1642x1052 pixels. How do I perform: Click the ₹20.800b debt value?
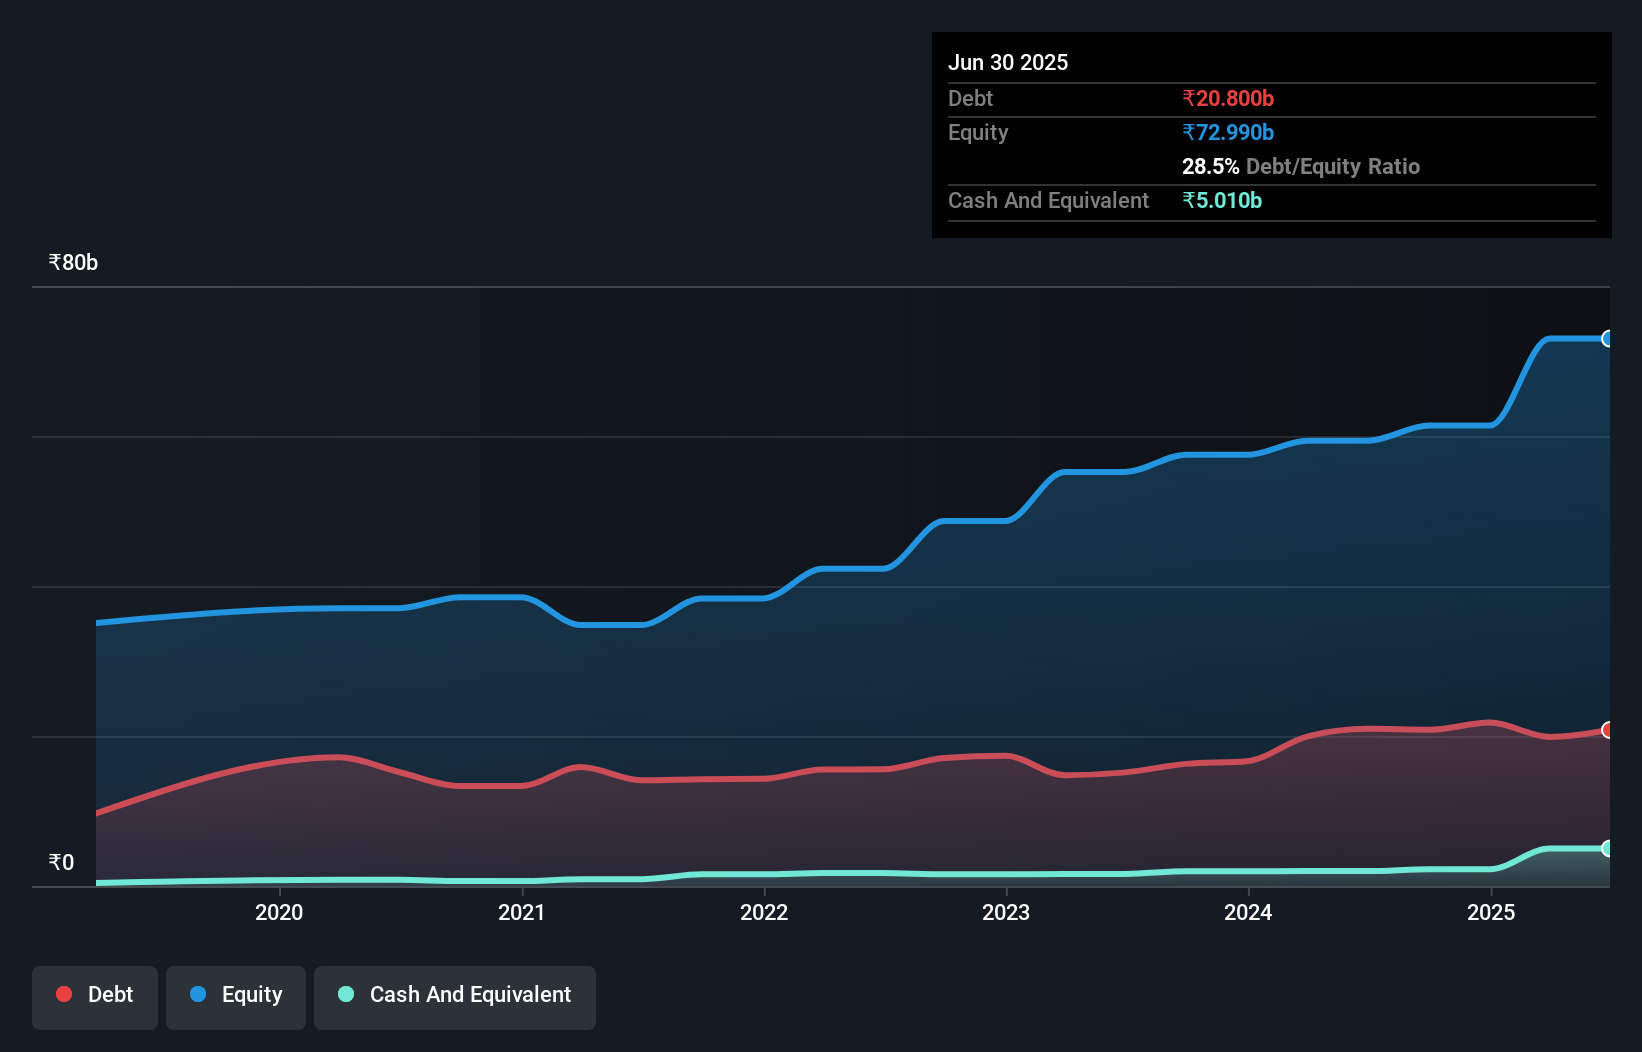1228,98
